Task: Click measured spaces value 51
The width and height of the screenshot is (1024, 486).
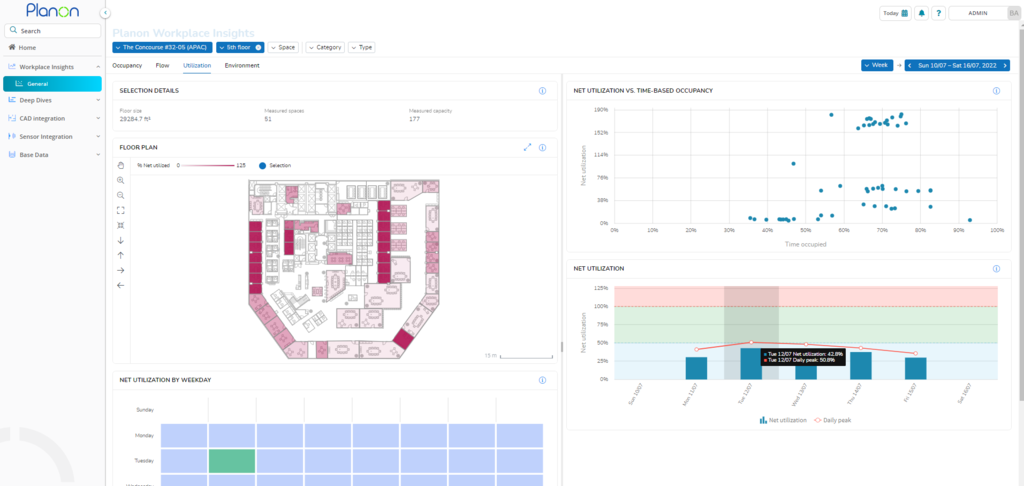Action: [268, 120]
